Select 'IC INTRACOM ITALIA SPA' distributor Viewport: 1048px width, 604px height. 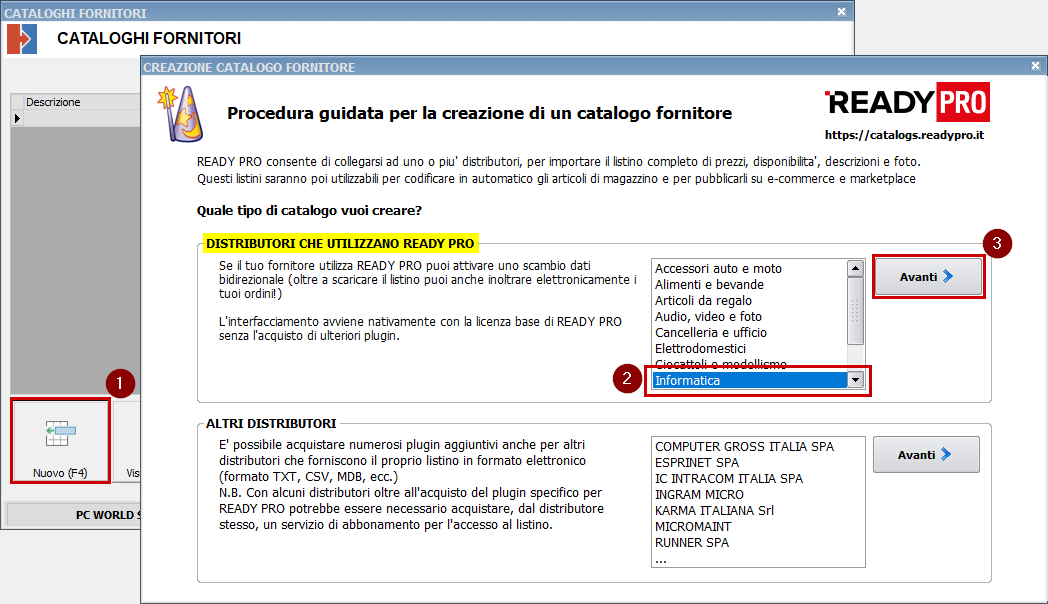pos(729,479)
